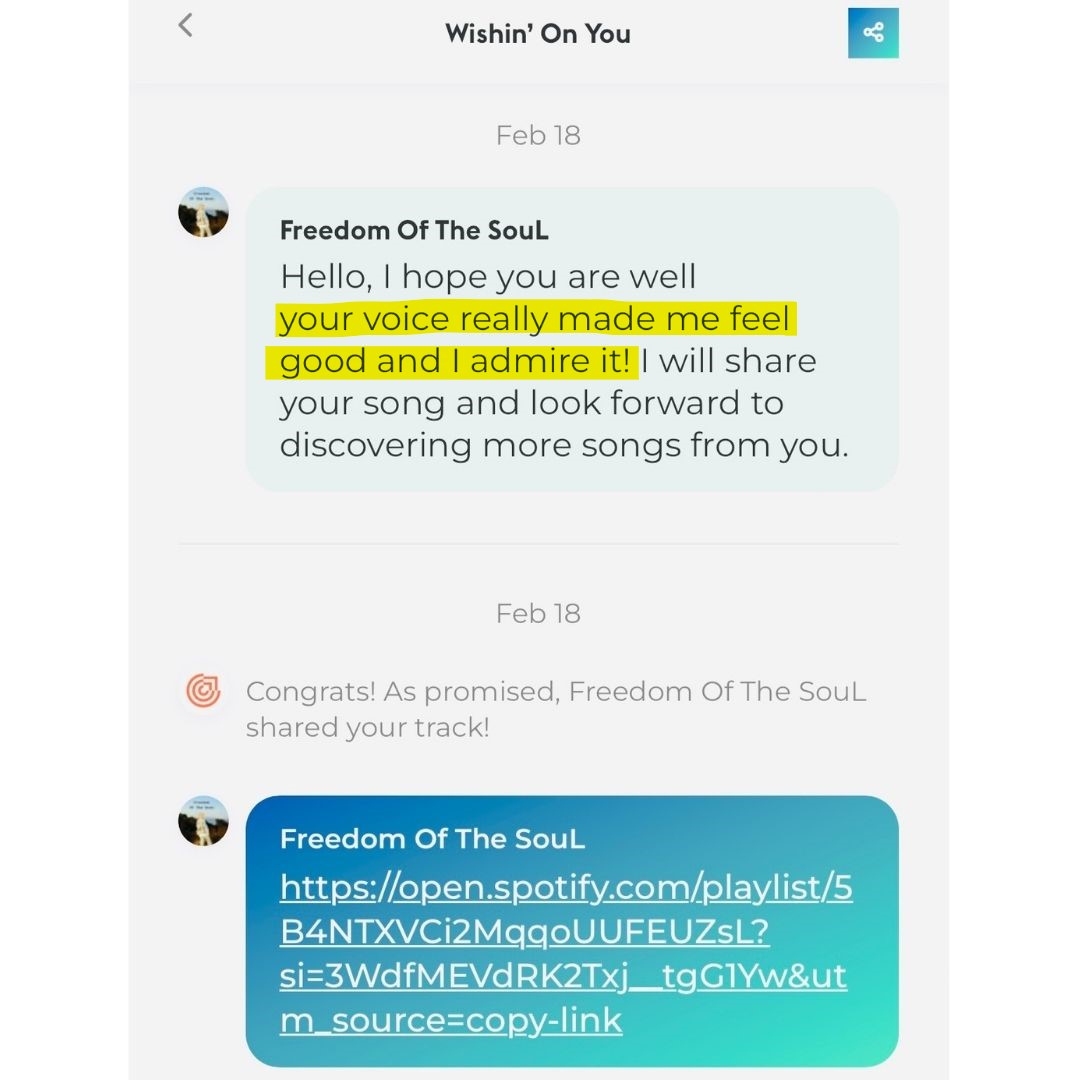
Task: Tap sender name in the blue message bubble
Action: pos(432,839)
